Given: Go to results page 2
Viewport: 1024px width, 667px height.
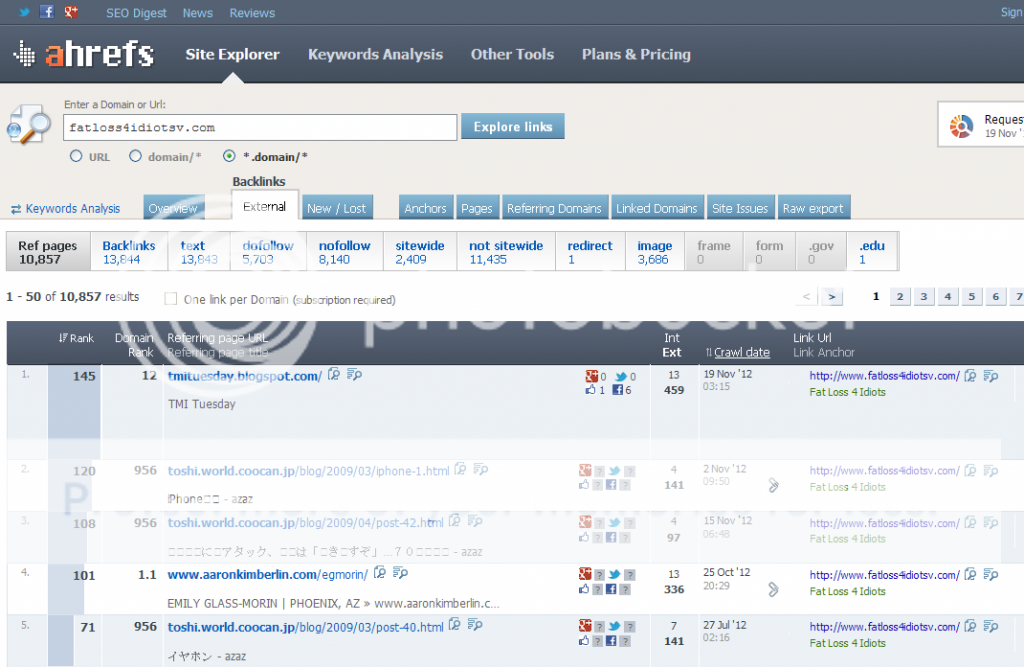Looking at the screenshot, I should coord(900,297).
